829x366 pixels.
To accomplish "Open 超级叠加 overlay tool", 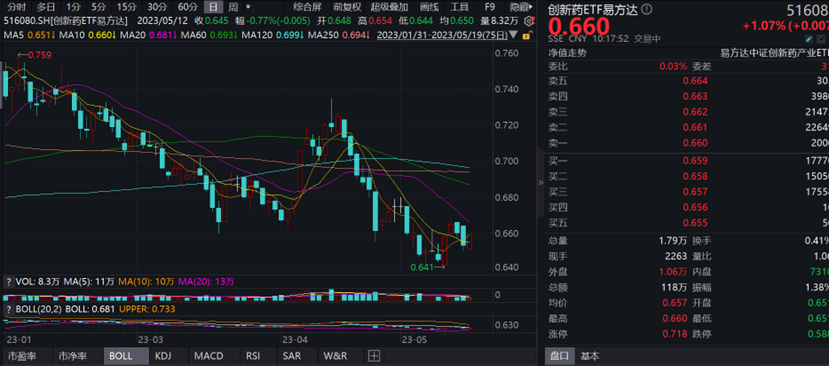I will (x=390, y=7).
